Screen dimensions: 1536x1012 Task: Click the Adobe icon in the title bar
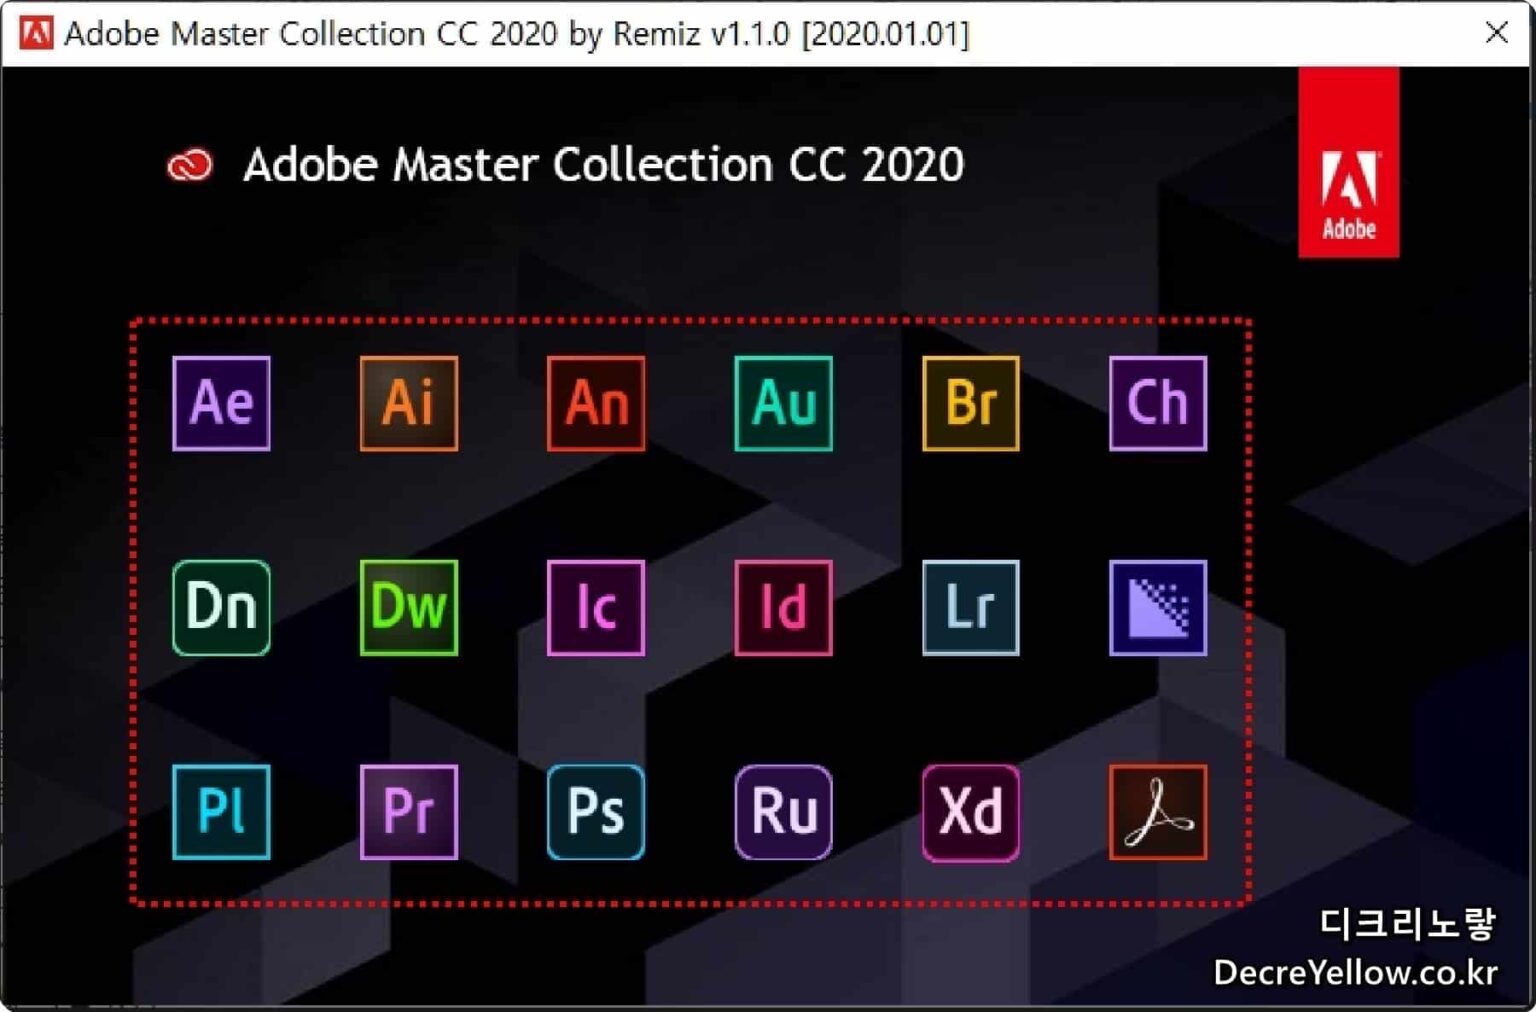click(36, 33)
